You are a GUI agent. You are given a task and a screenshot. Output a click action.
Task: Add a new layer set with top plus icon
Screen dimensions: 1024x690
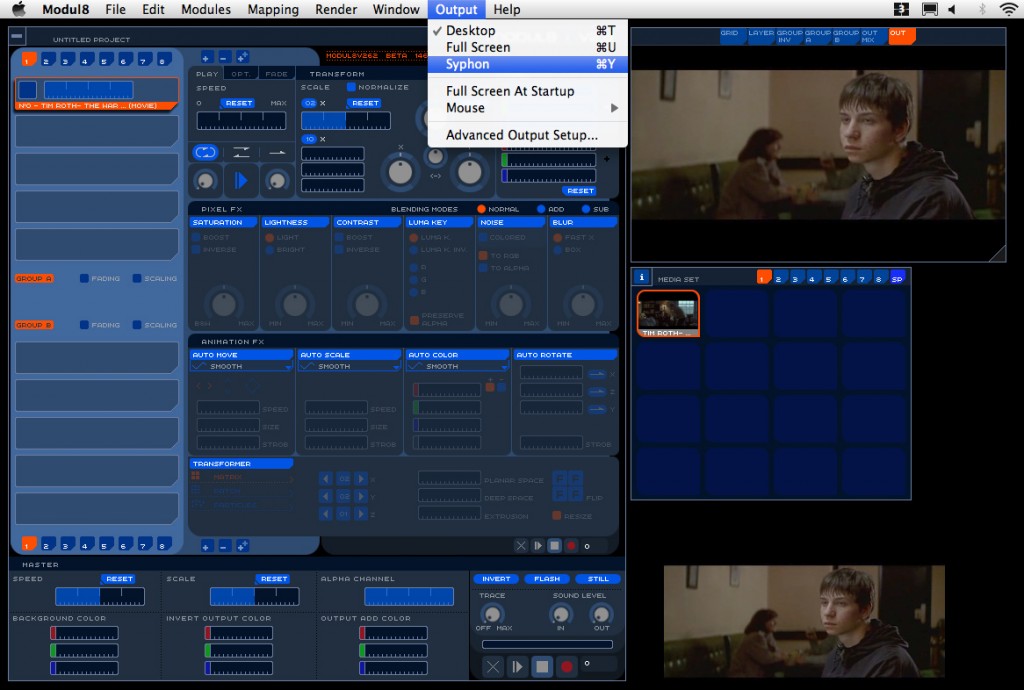206,57
